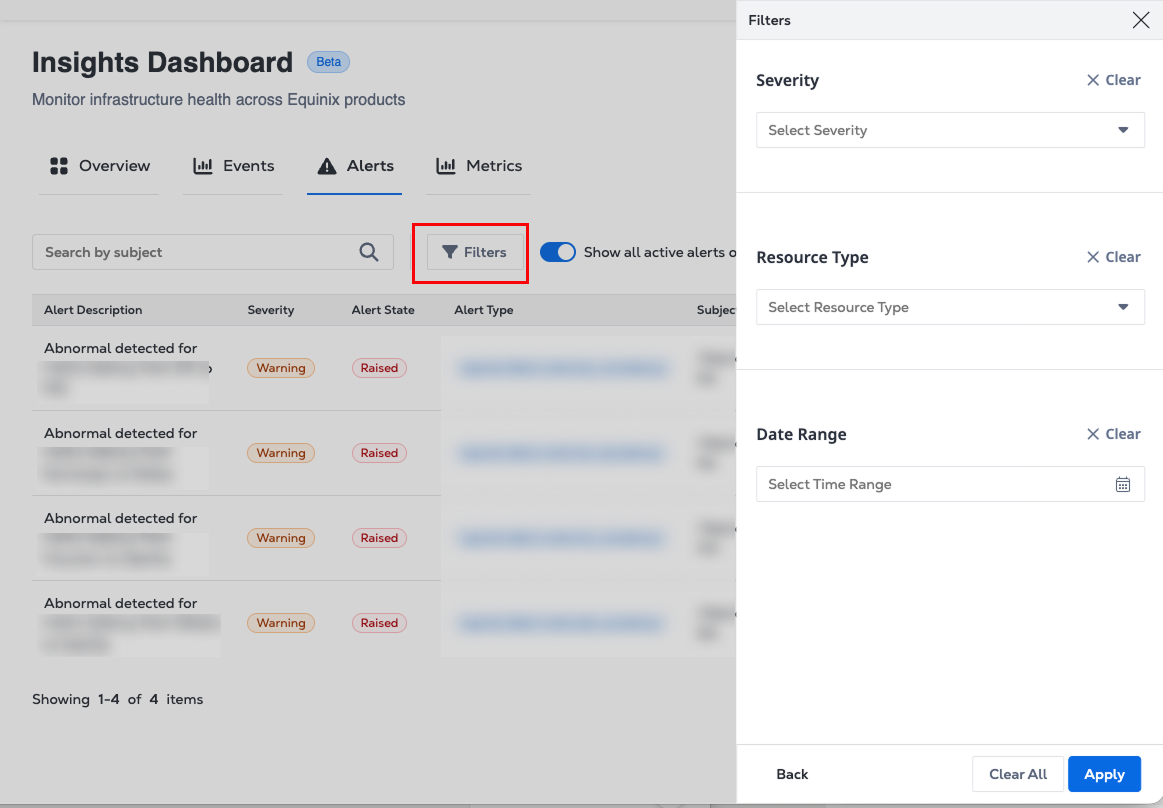Viewport: 1163px width, 808px height.
Task: Click the X icon beside Severity Clear
Action: coord(1093,80)
